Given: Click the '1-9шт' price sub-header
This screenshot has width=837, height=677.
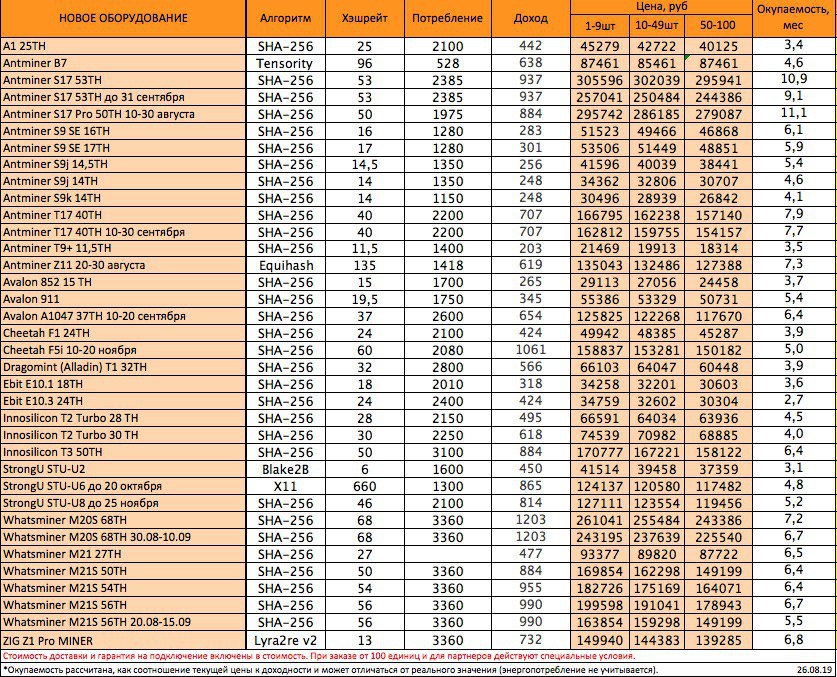Looking at the screenshot, I should [x=600, y=26].
